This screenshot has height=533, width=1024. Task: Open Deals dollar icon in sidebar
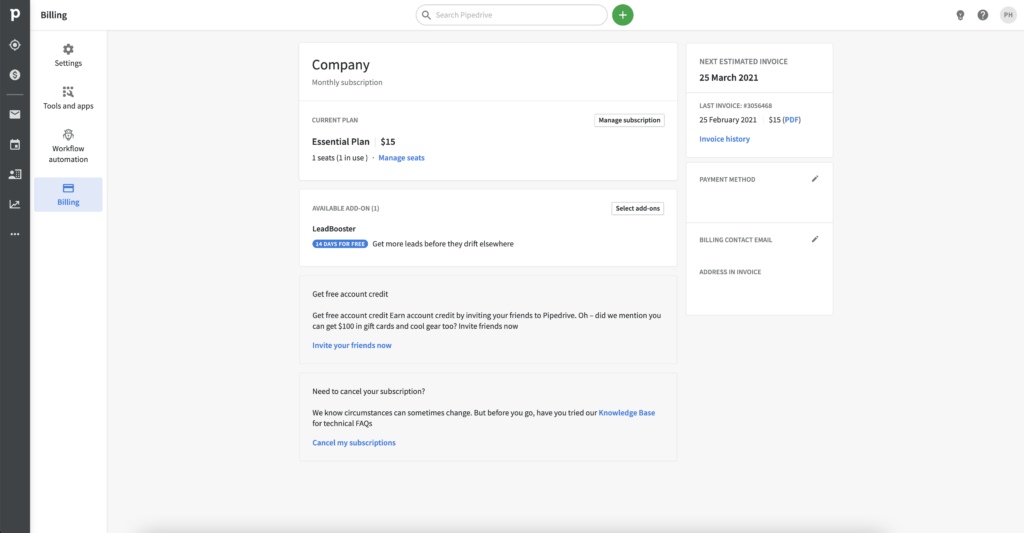coord(14,75)
